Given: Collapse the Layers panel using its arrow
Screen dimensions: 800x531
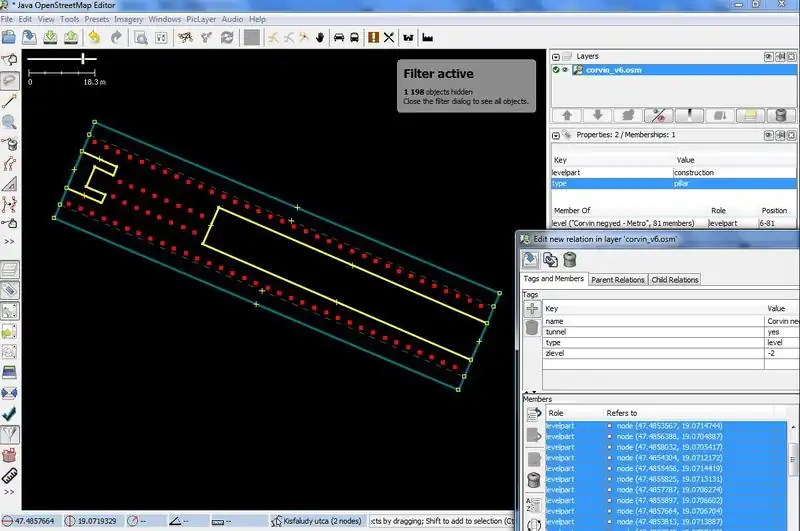Looking at the screenshot, I should tap(555, 56).
